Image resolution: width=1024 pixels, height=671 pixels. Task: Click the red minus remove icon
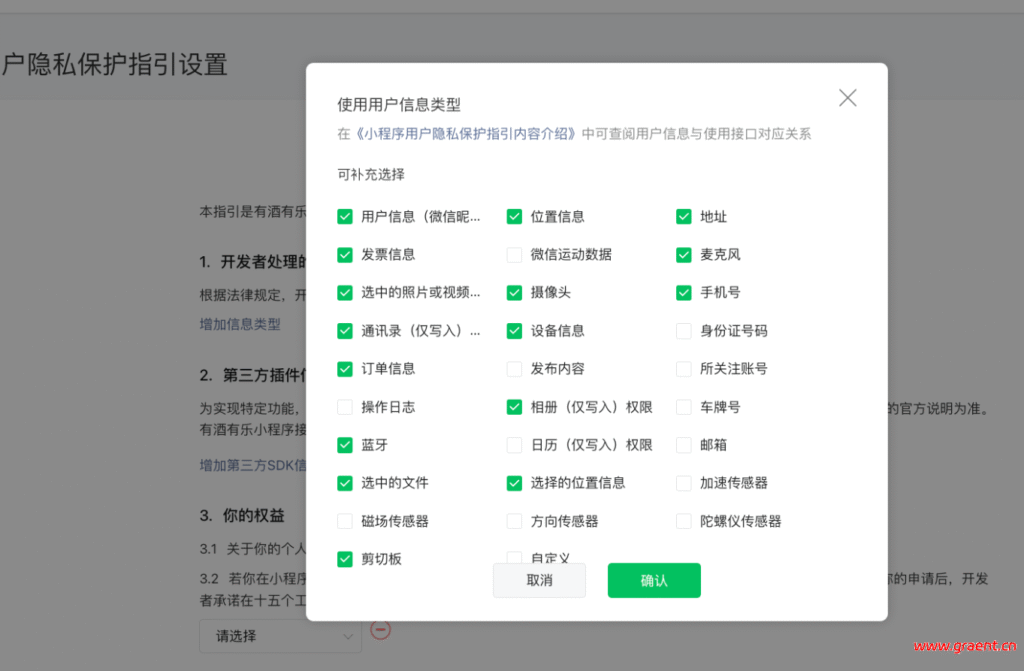[x=380, y=629]
